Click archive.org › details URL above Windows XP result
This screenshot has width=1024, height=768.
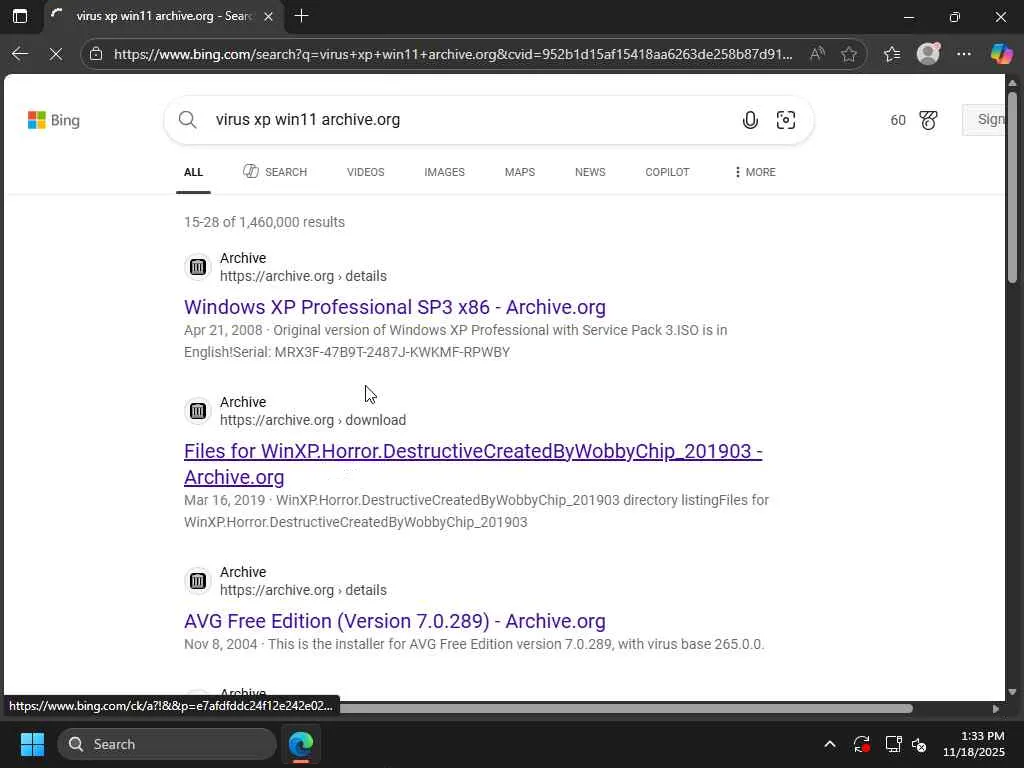click(x=303, y=276)
